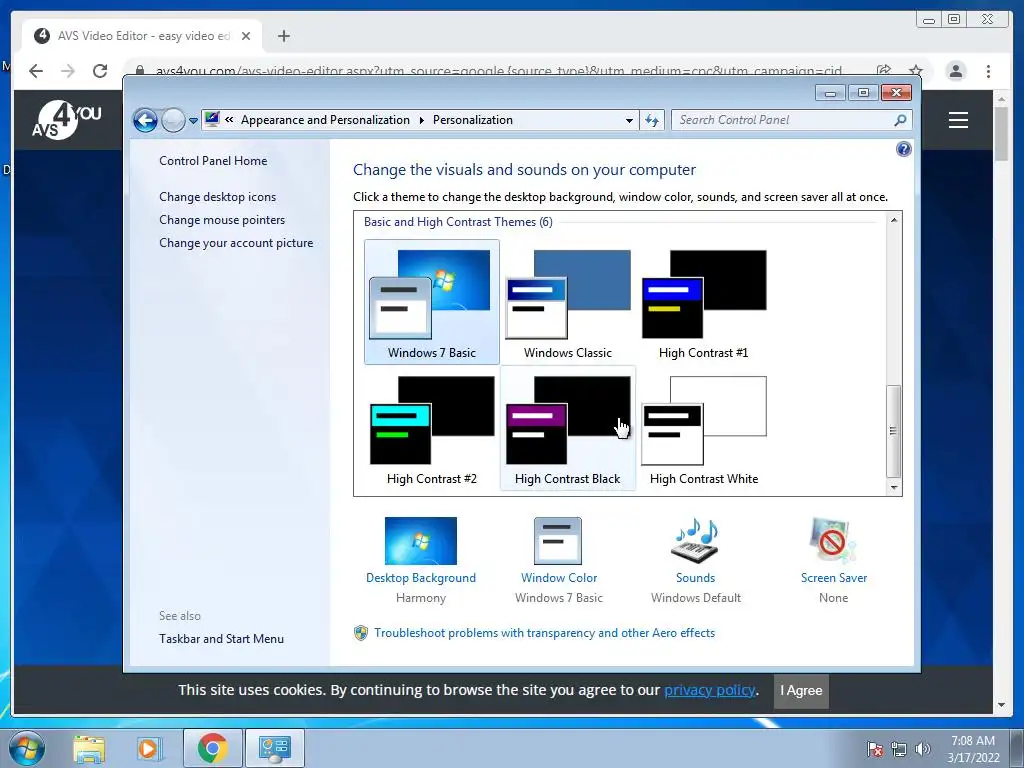Open Taskbar and Start Menu link
The width and height of the screenshot is (1024, 768).
pyautogui.click(x=221, y=639)
